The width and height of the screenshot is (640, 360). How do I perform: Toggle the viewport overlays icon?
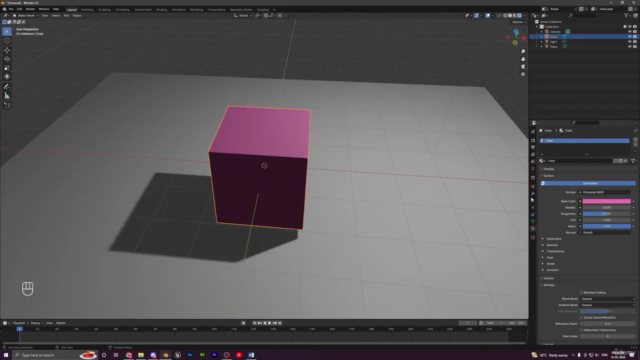(488, 16)
